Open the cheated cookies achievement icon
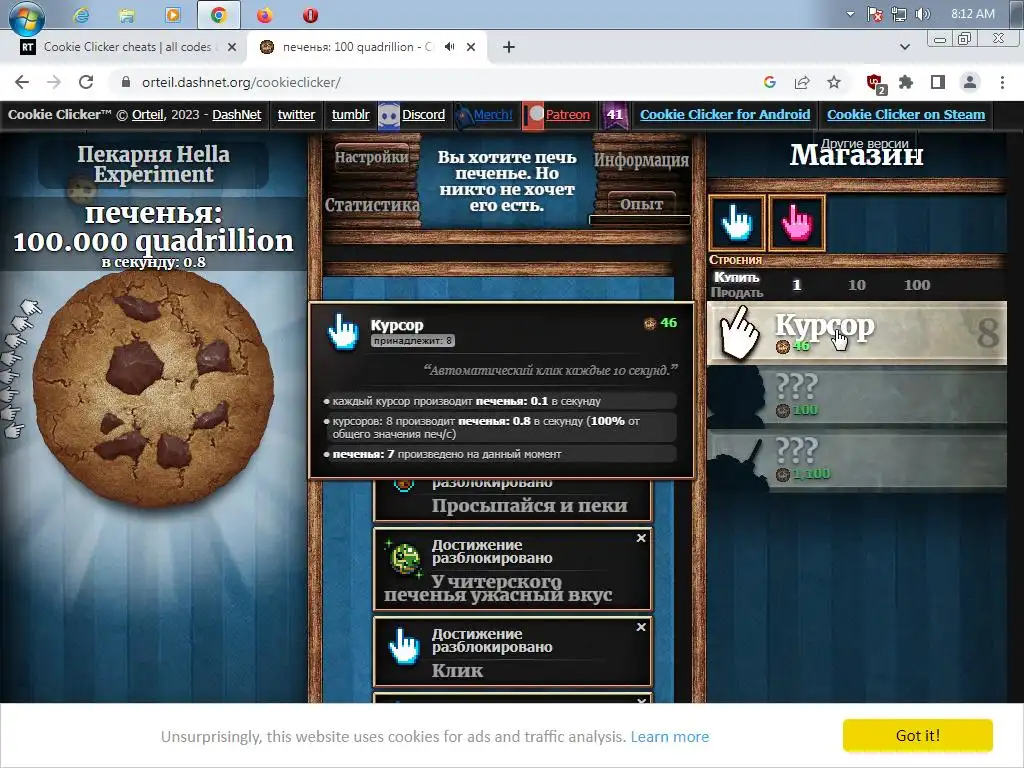The image size is (1024, 768). click(x=404, y=558)
